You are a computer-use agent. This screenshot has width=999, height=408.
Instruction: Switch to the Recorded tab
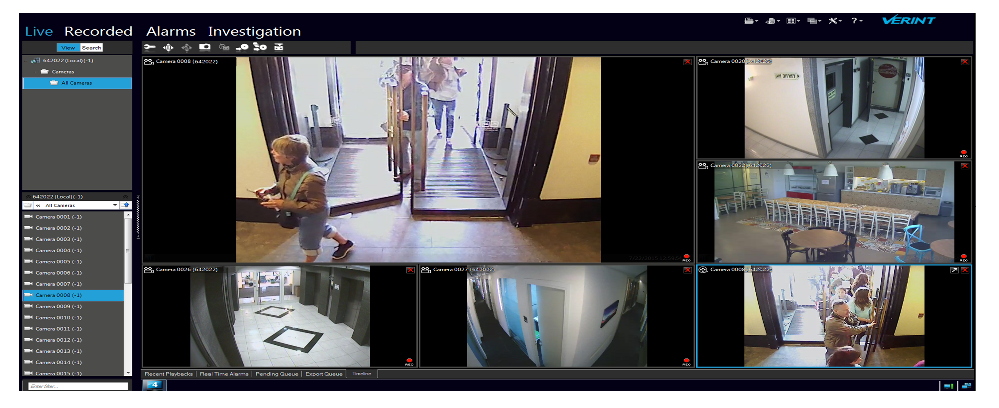point(98,31)
